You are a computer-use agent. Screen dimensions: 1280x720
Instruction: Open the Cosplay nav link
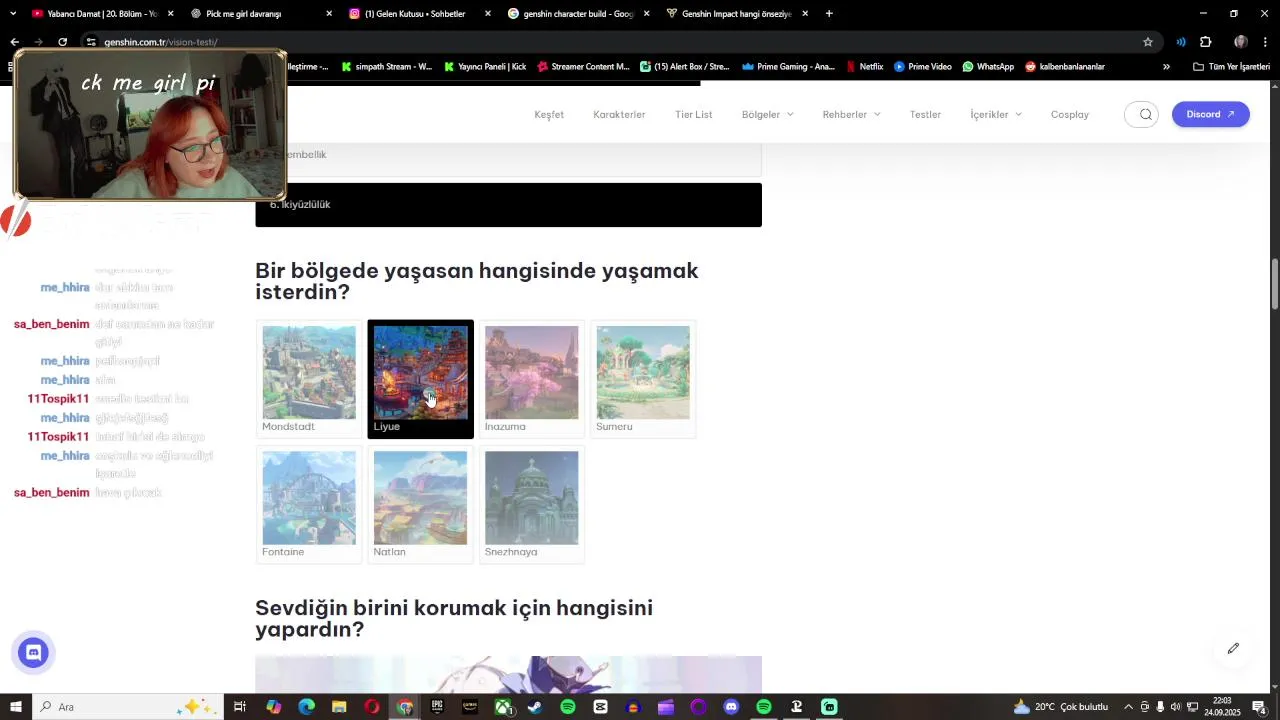[1069, 114]
